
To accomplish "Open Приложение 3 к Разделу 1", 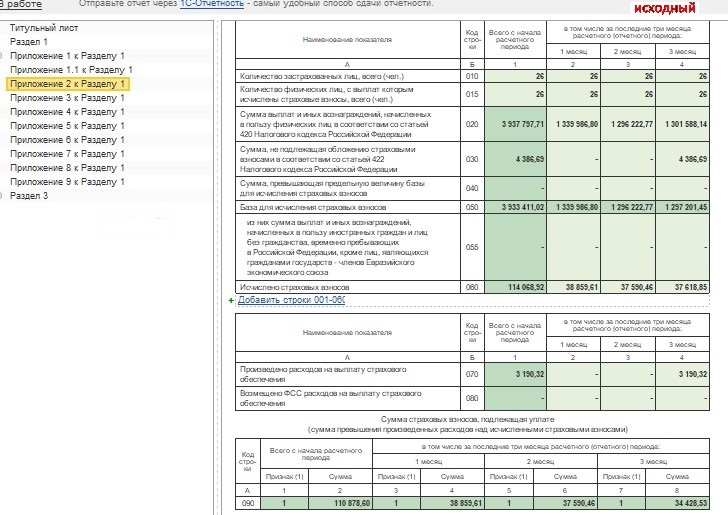I will point(67,98).
